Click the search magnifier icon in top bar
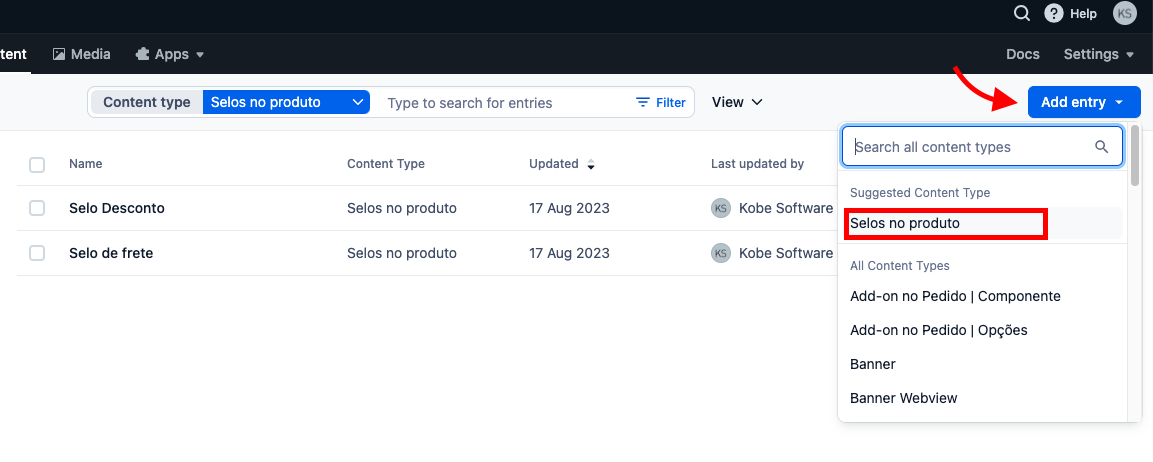Image resolution: width=1153 pixels, height=462 pixels. coord(1021,13)
